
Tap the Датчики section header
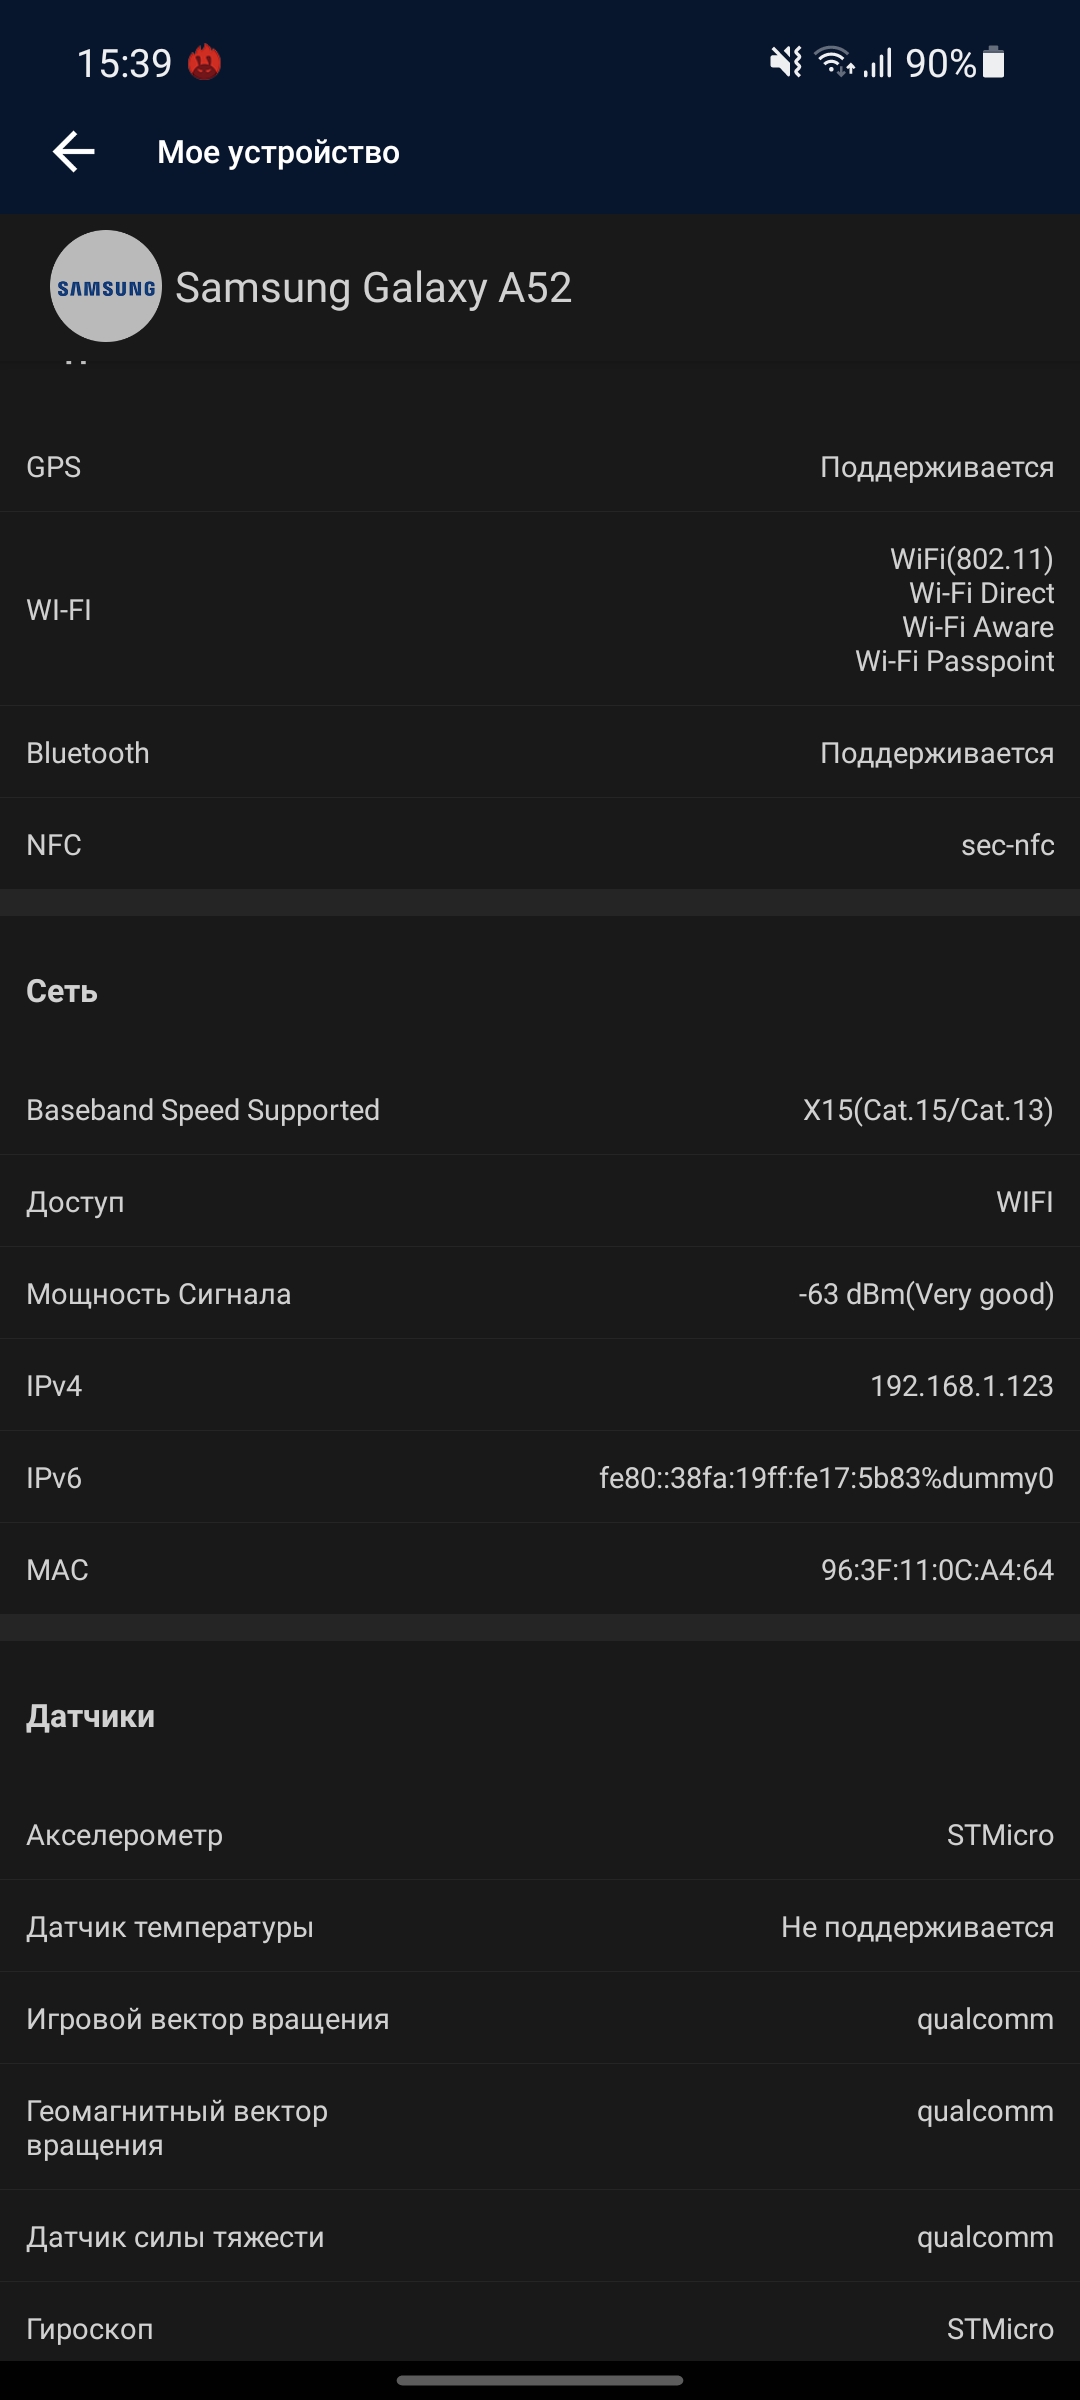tap(91, 1716)
